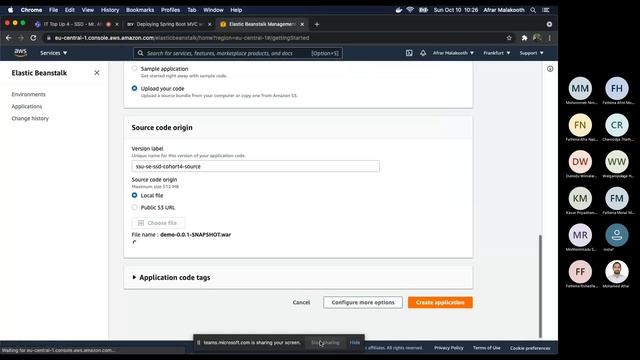
Task: Click the Version label input field
Action: click(x=256, y=166)
